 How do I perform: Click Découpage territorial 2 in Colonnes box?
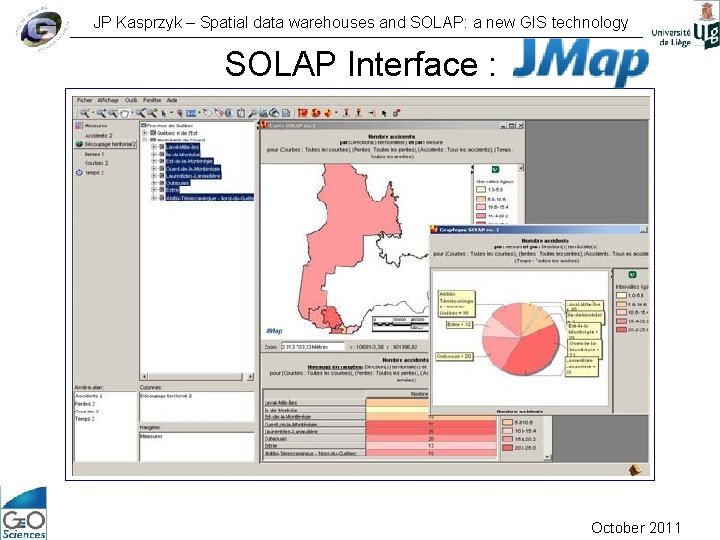click(166, 396)
